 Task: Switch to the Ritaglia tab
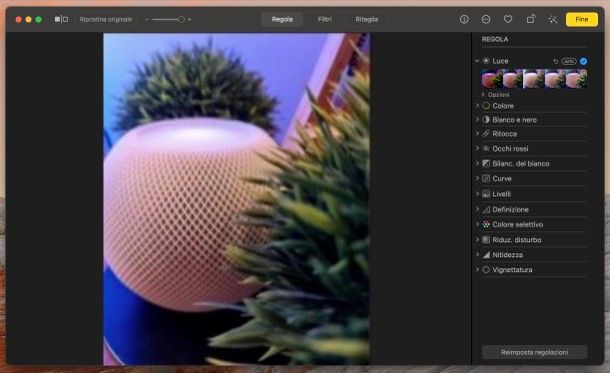tap(366, 19)
